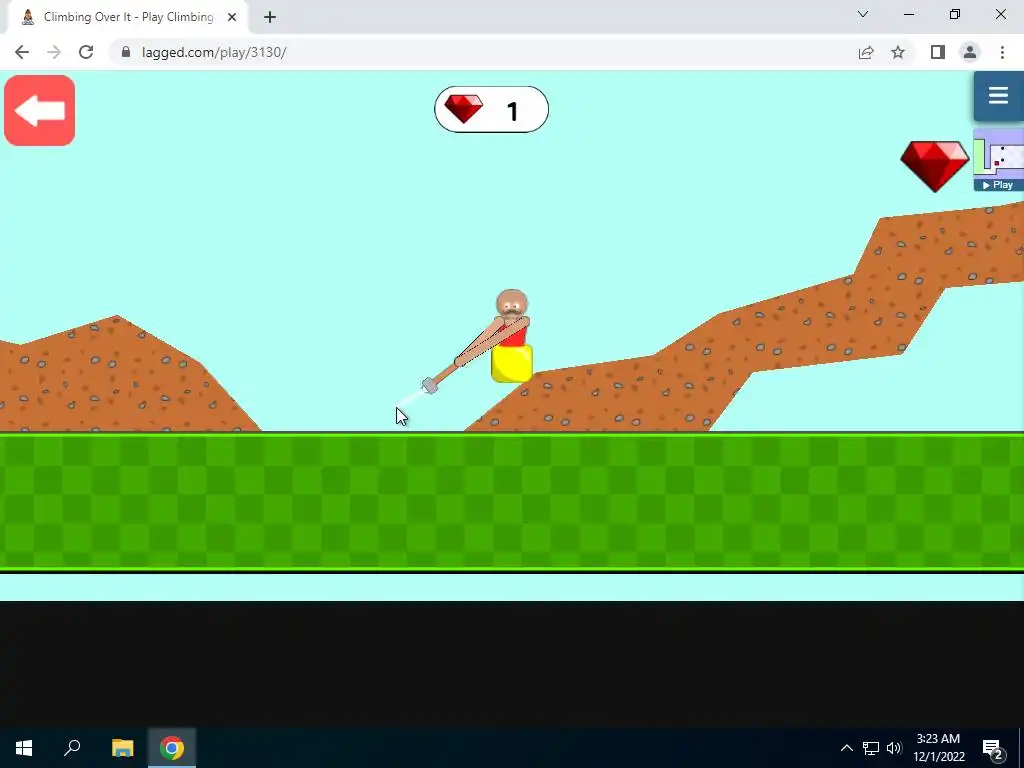Image resolution: width=1024 pixels, height=768 pixels.
Task: Open the game hamburger menu
Action: 998,96
